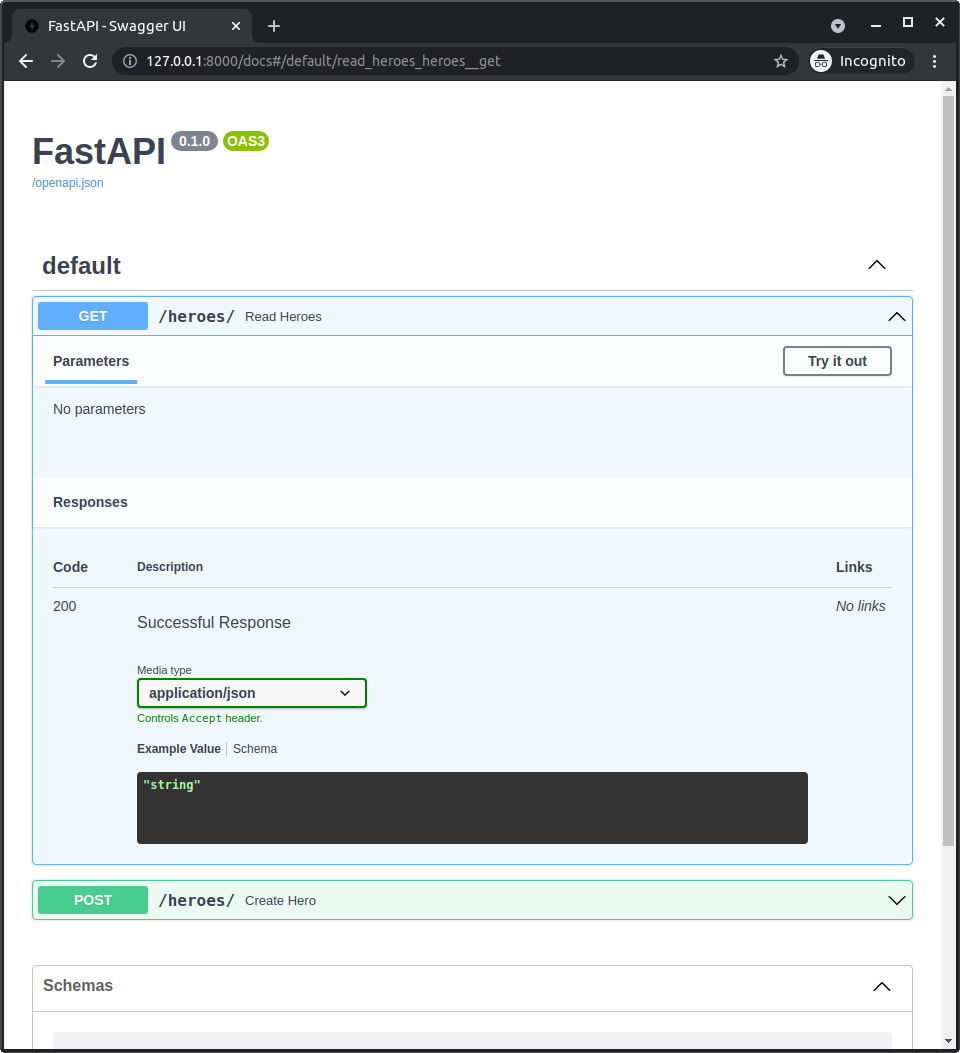Click the POST method badge for /heroes/

pyautogui.click(x=92, y=900)
